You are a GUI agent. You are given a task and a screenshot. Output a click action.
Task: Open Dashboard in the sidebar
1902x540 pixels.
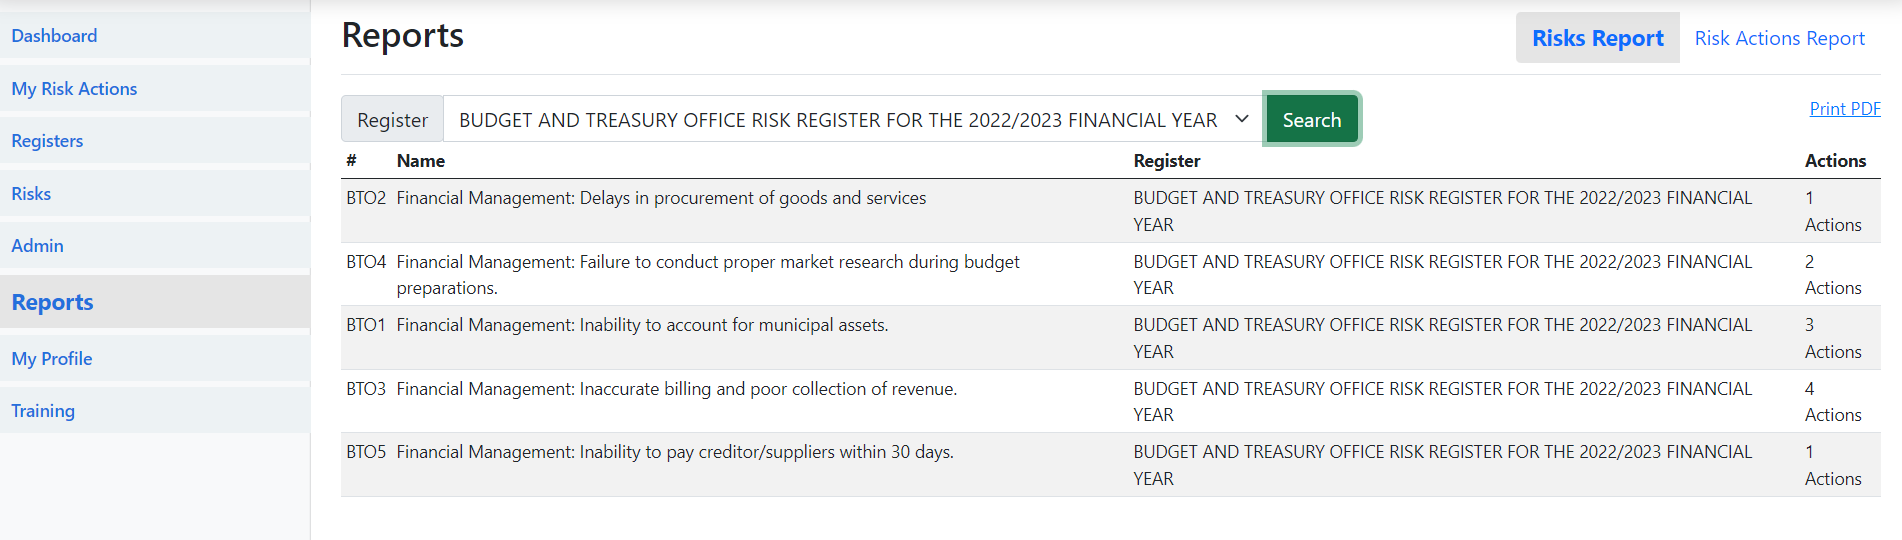coord(54,36)
